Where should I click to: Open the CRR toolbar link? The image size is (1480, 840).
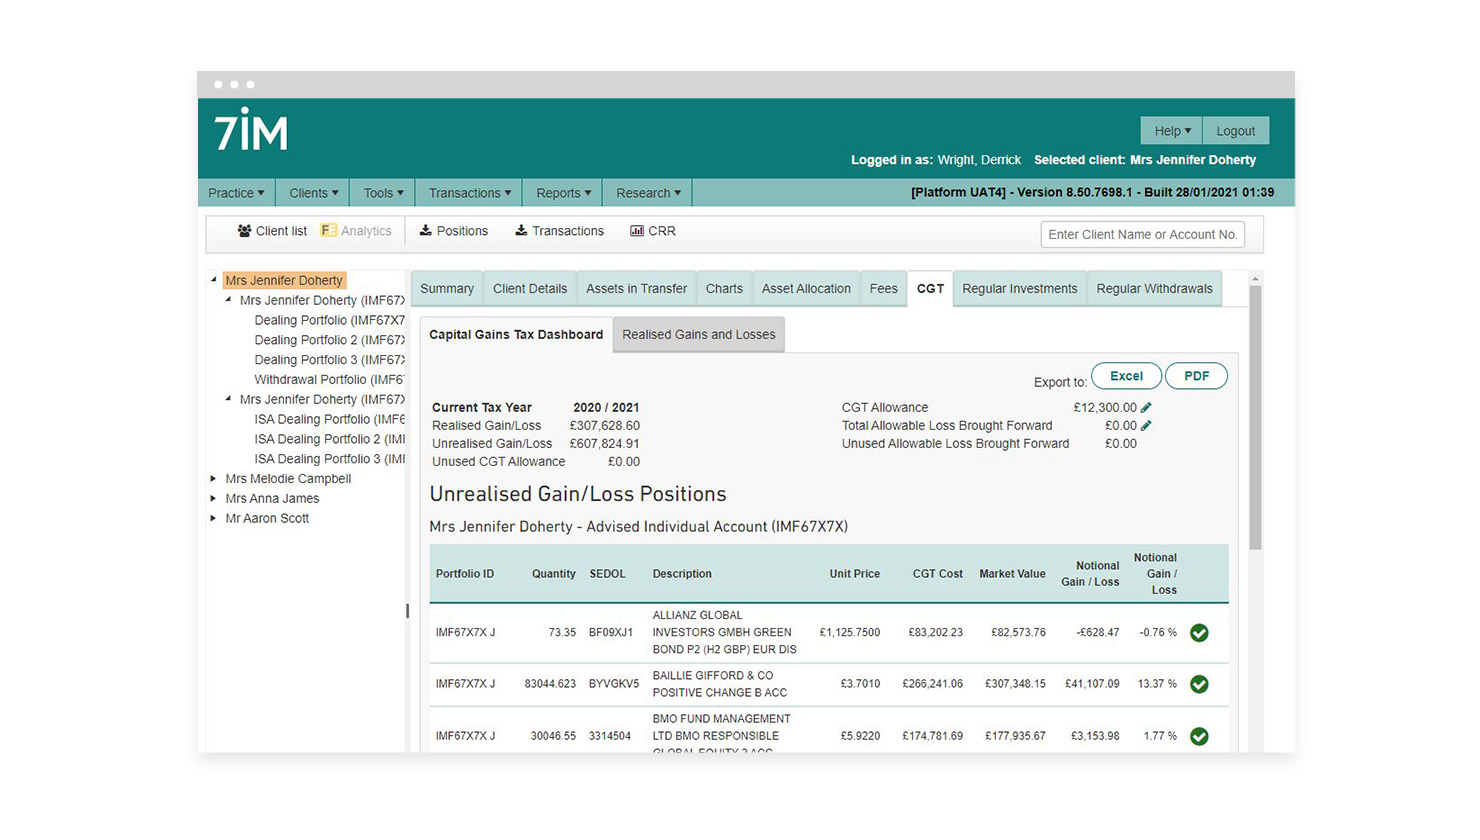pos(653,231)
